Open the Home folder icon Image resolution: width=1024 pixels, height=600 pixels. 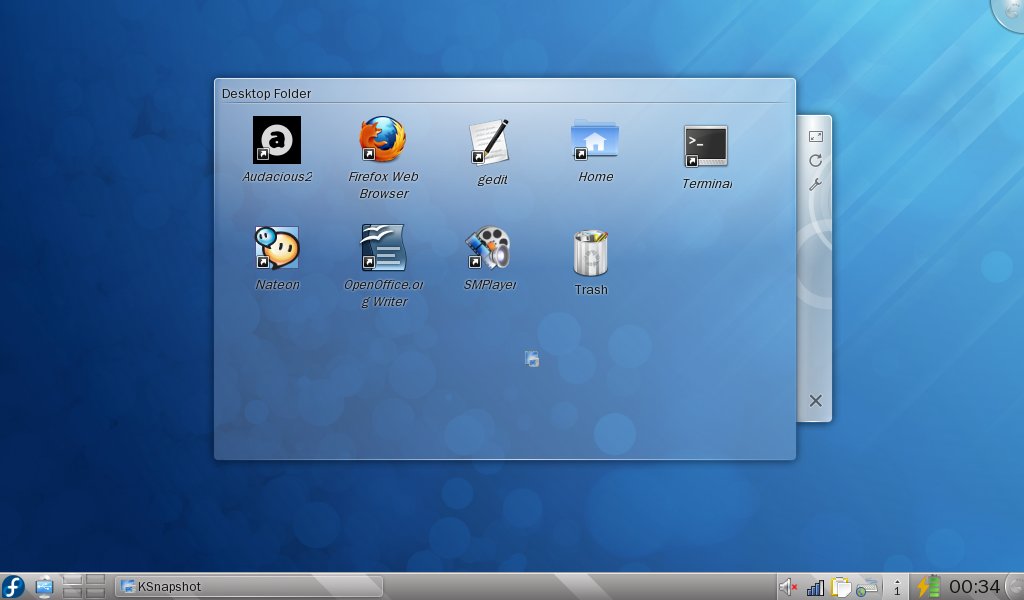point(594,139)
